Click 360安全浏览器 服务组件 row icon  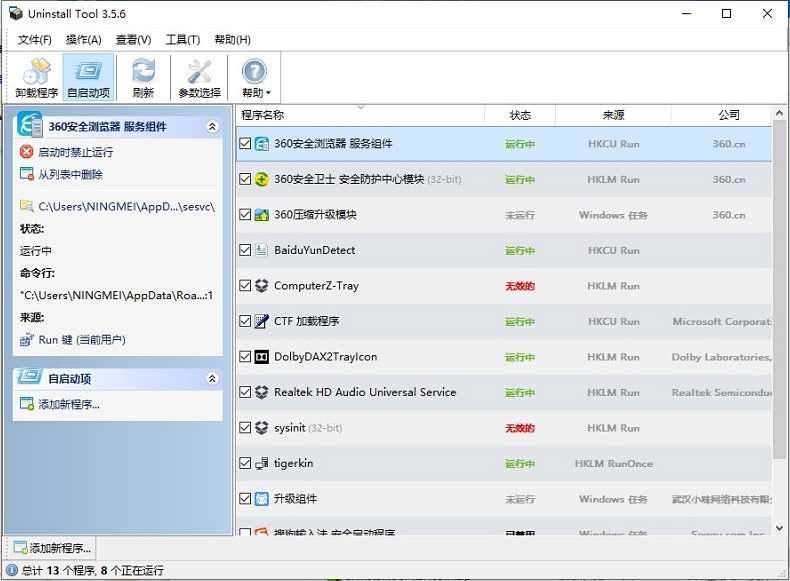point(261,144)
